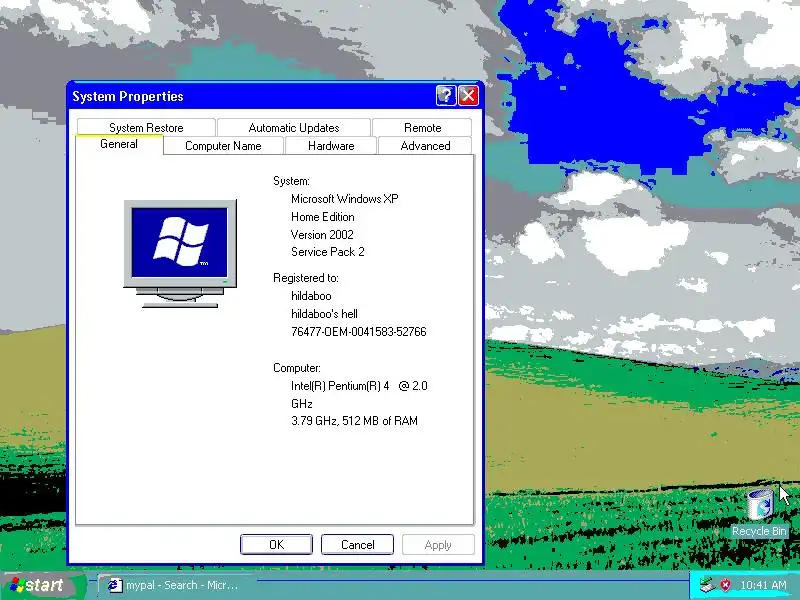Select the product ID 76477-OEM-0041583-52766
Viewport: 800px width, 600px height.
[x=358, y=332]
